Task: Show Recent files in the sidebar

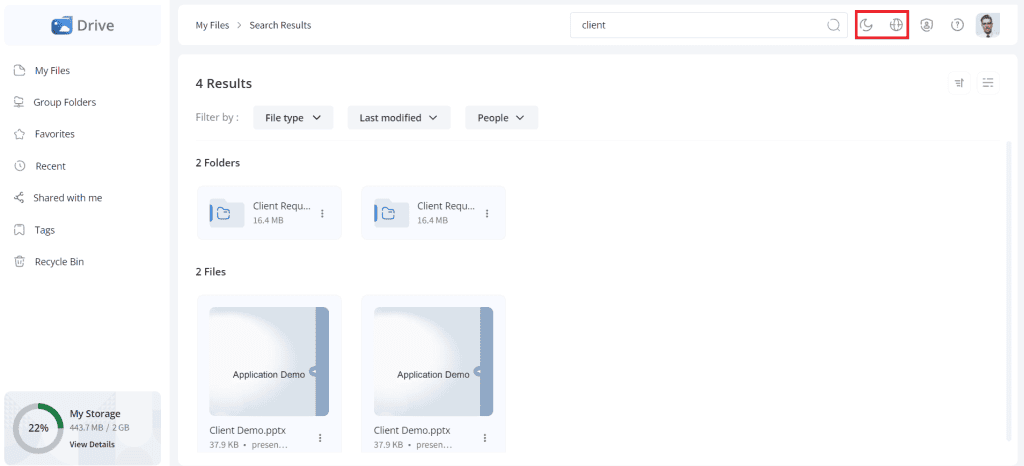Action: (x=40, y=166)
